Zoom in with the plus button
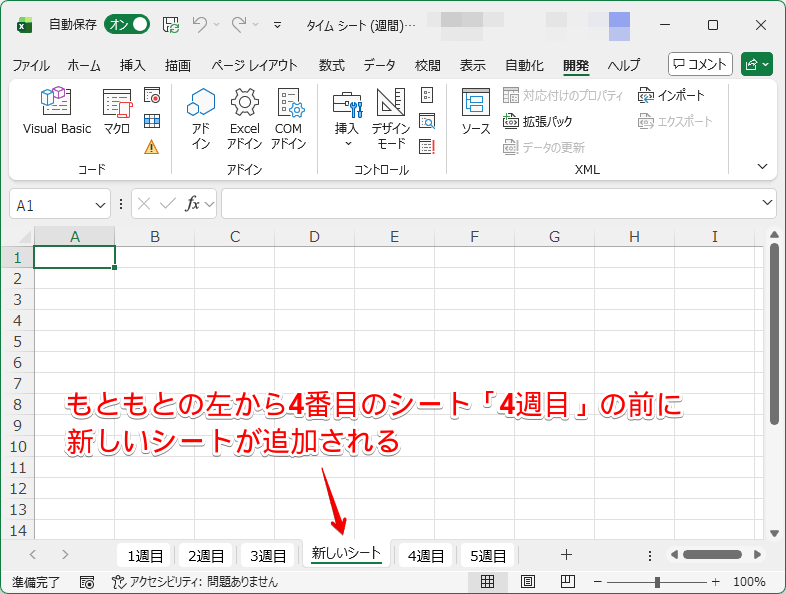The height and width of the screenshot is (594, 786). (x=715, y=582)
